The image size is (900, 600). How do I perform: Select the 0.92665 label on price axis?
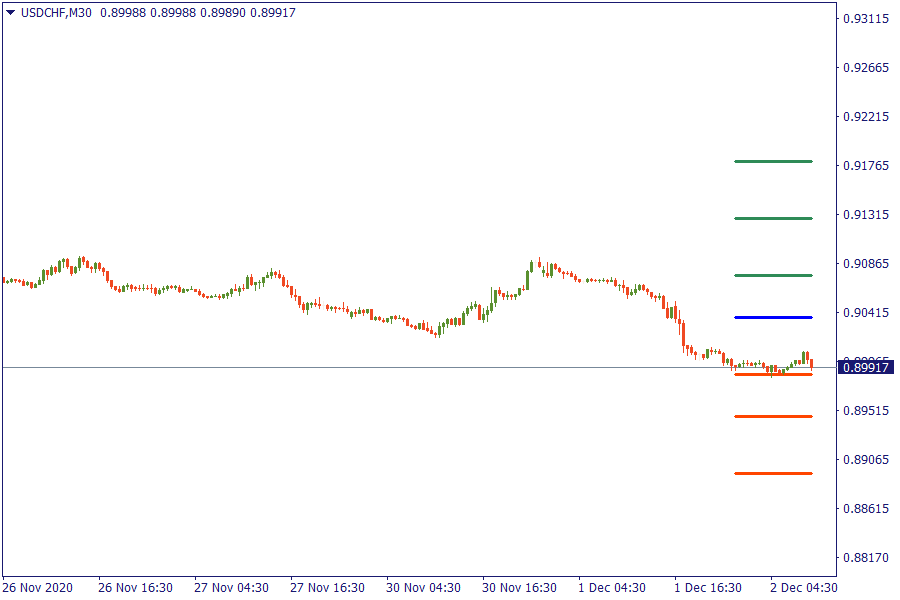(x=866, y=68)
